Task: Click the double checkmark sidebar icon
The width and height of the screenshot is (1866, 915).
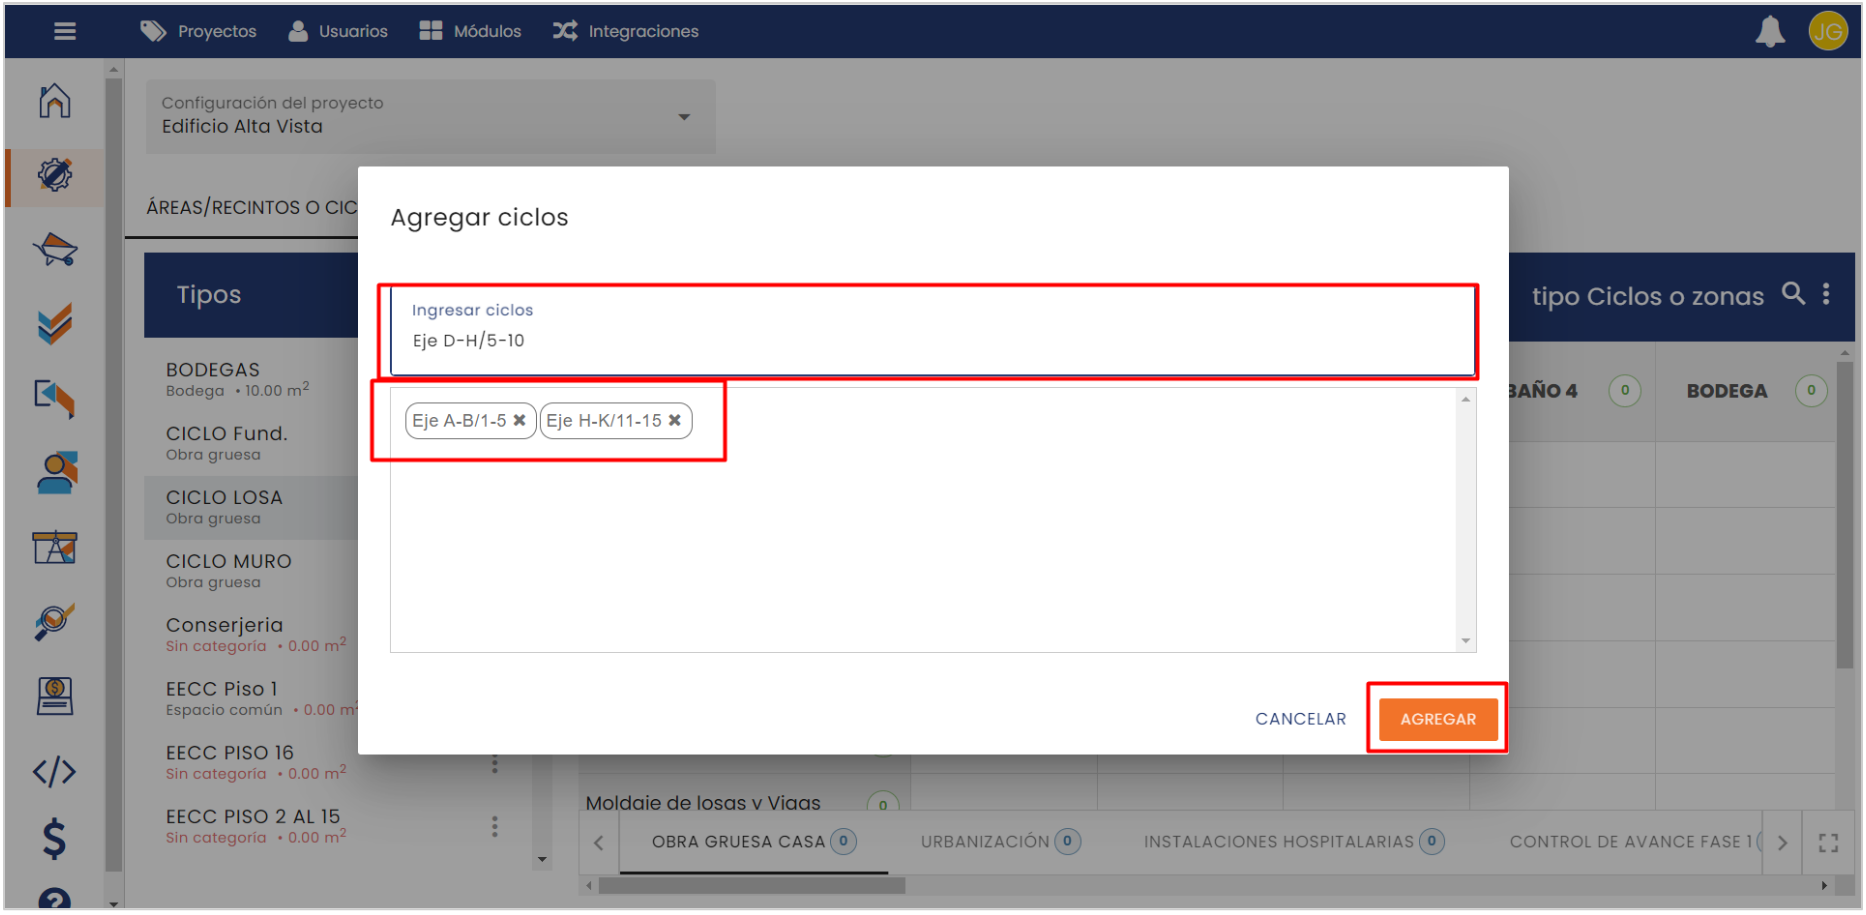Action: pyautogui.click(x=55, y=323)
